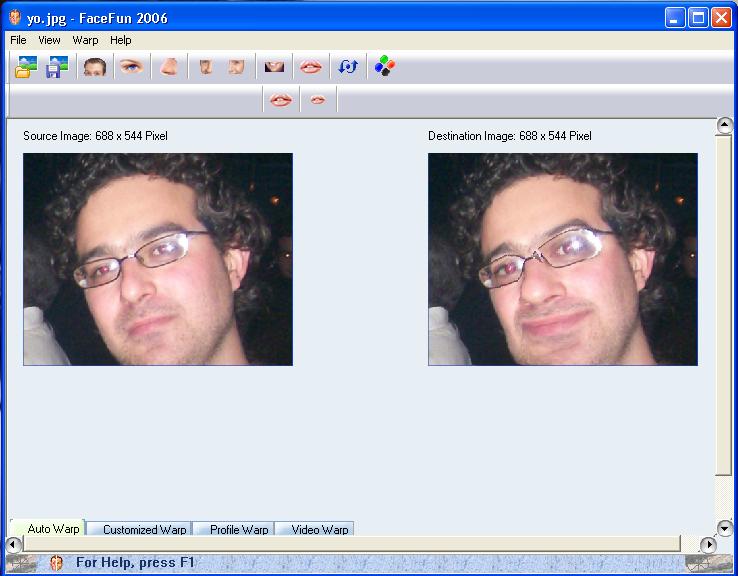The width and height of the screenshot is (738, 576).
Task: Click the 'For Help, press F1' status text
Action: click(x=135, y=562)
